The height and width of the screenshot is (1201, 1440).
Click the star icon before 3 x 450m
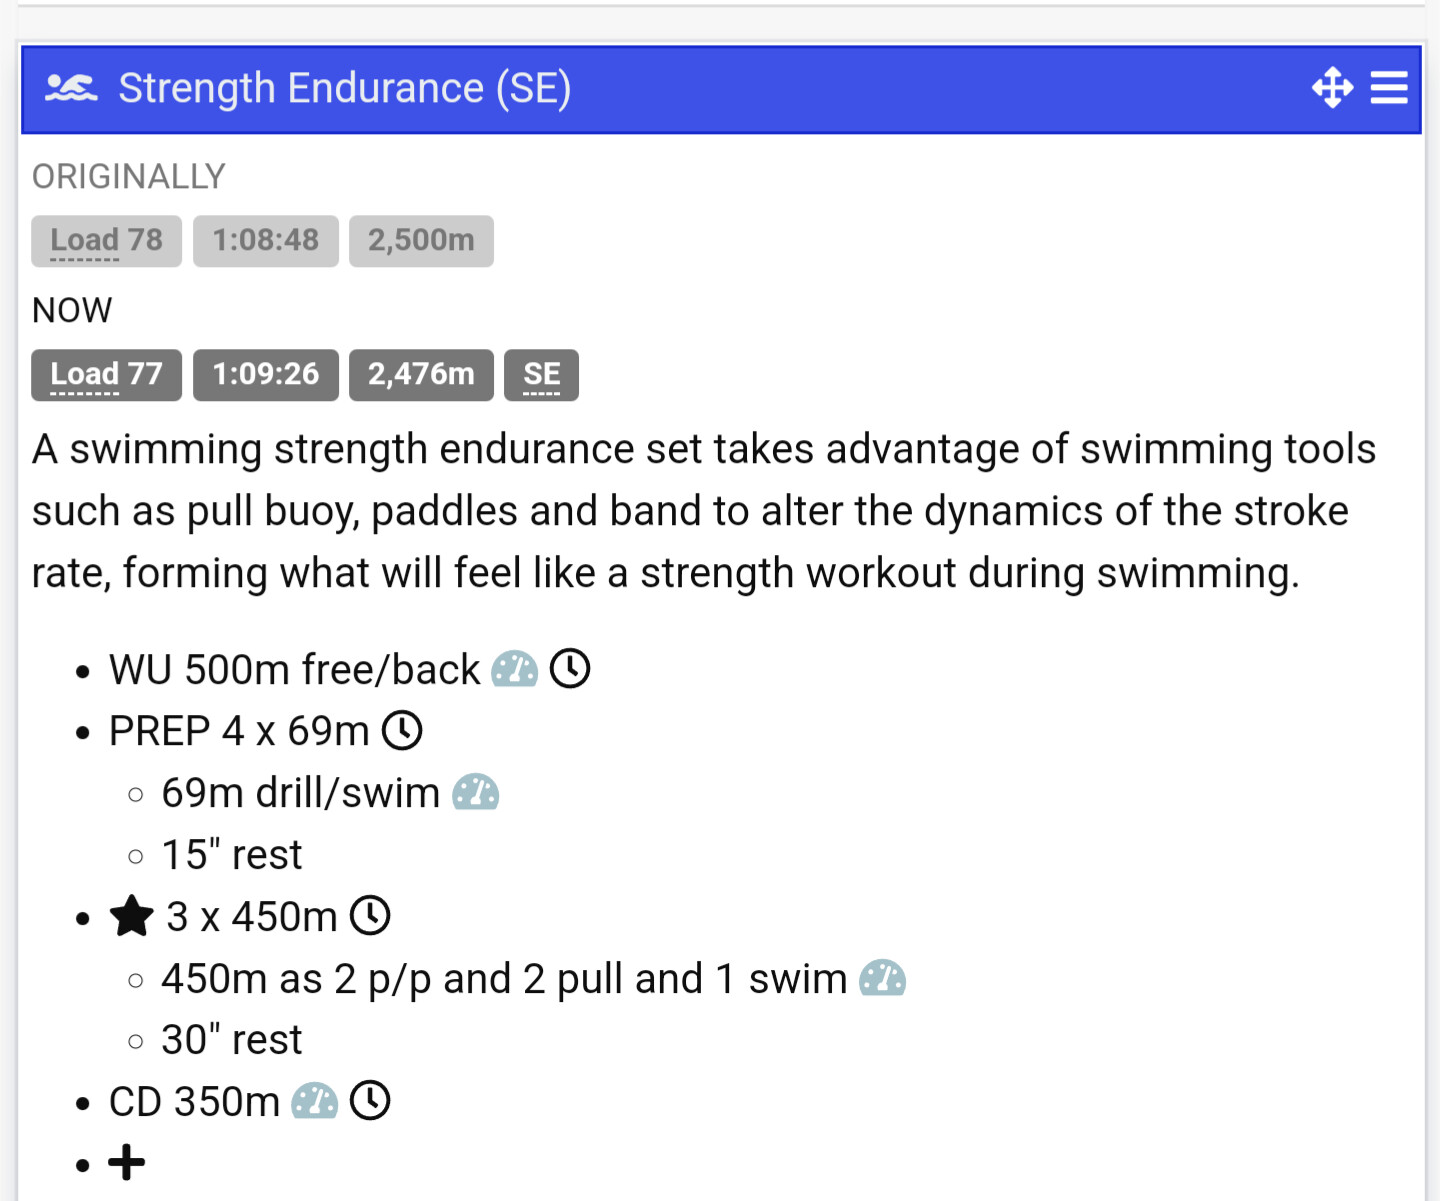tap(131, 916)
